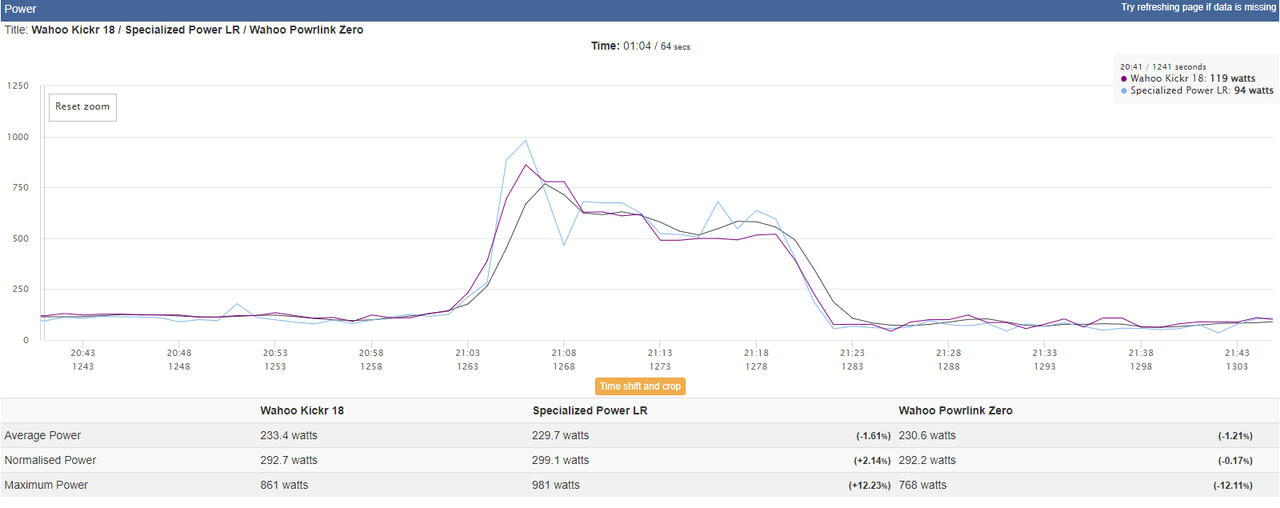Click the 981 watts value
Image resolution: width=1280 pixels, height=508 pixels.
tap(556, 485)
